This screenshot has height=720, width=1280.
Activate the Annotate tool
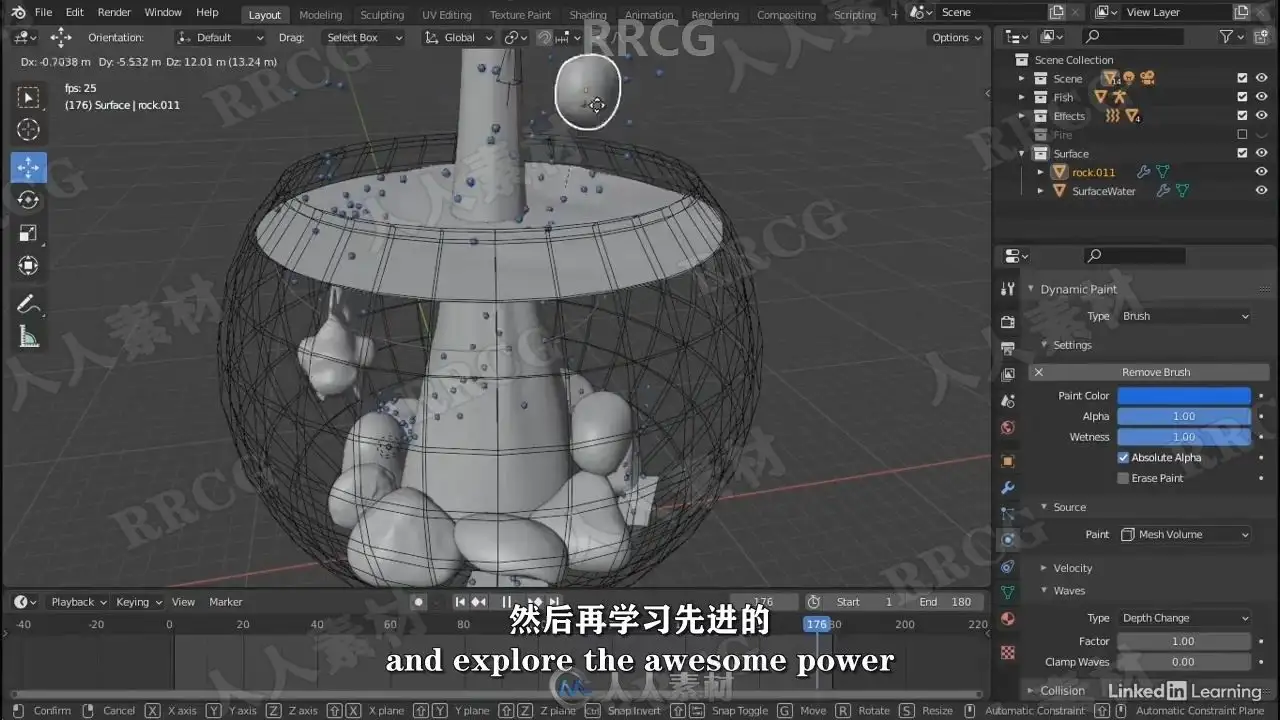point(29,304)
